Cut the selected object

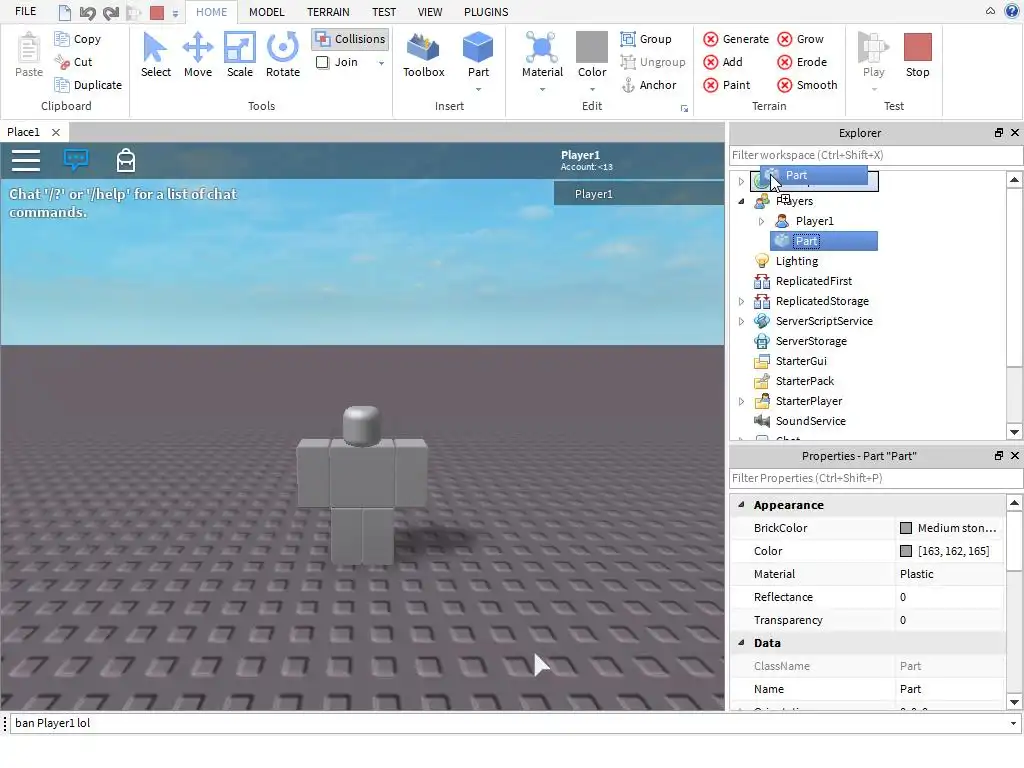click(74, 62)
